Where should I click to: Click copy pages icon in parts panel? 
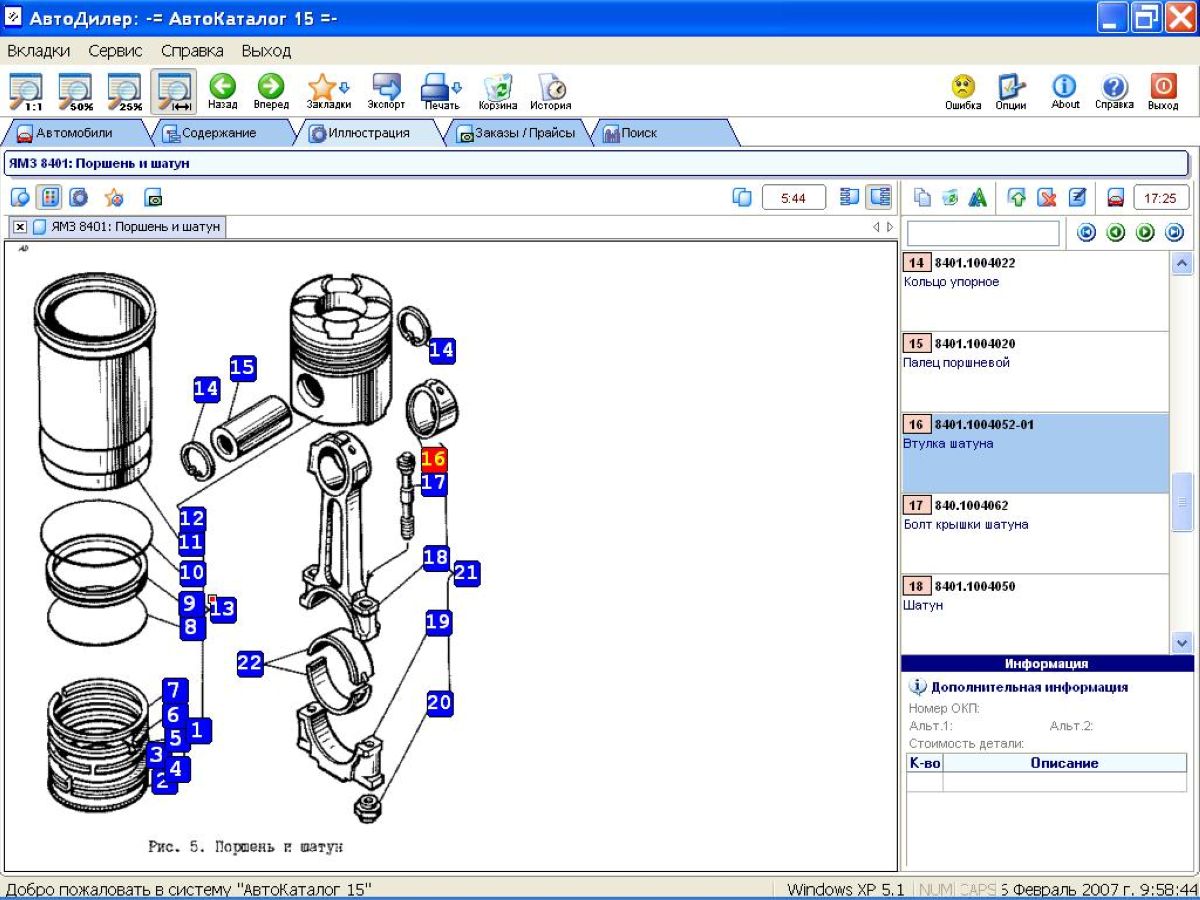(923, 197)
